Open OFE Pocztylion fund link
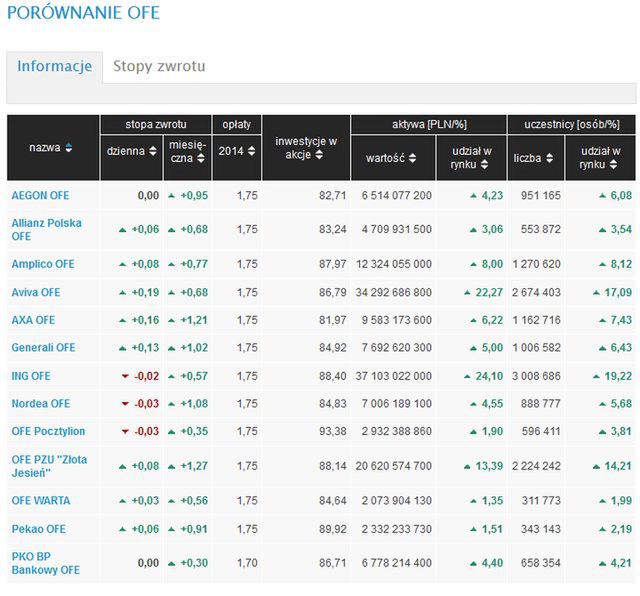The width and height of the screenshot is (640, 596). point(48,431)
